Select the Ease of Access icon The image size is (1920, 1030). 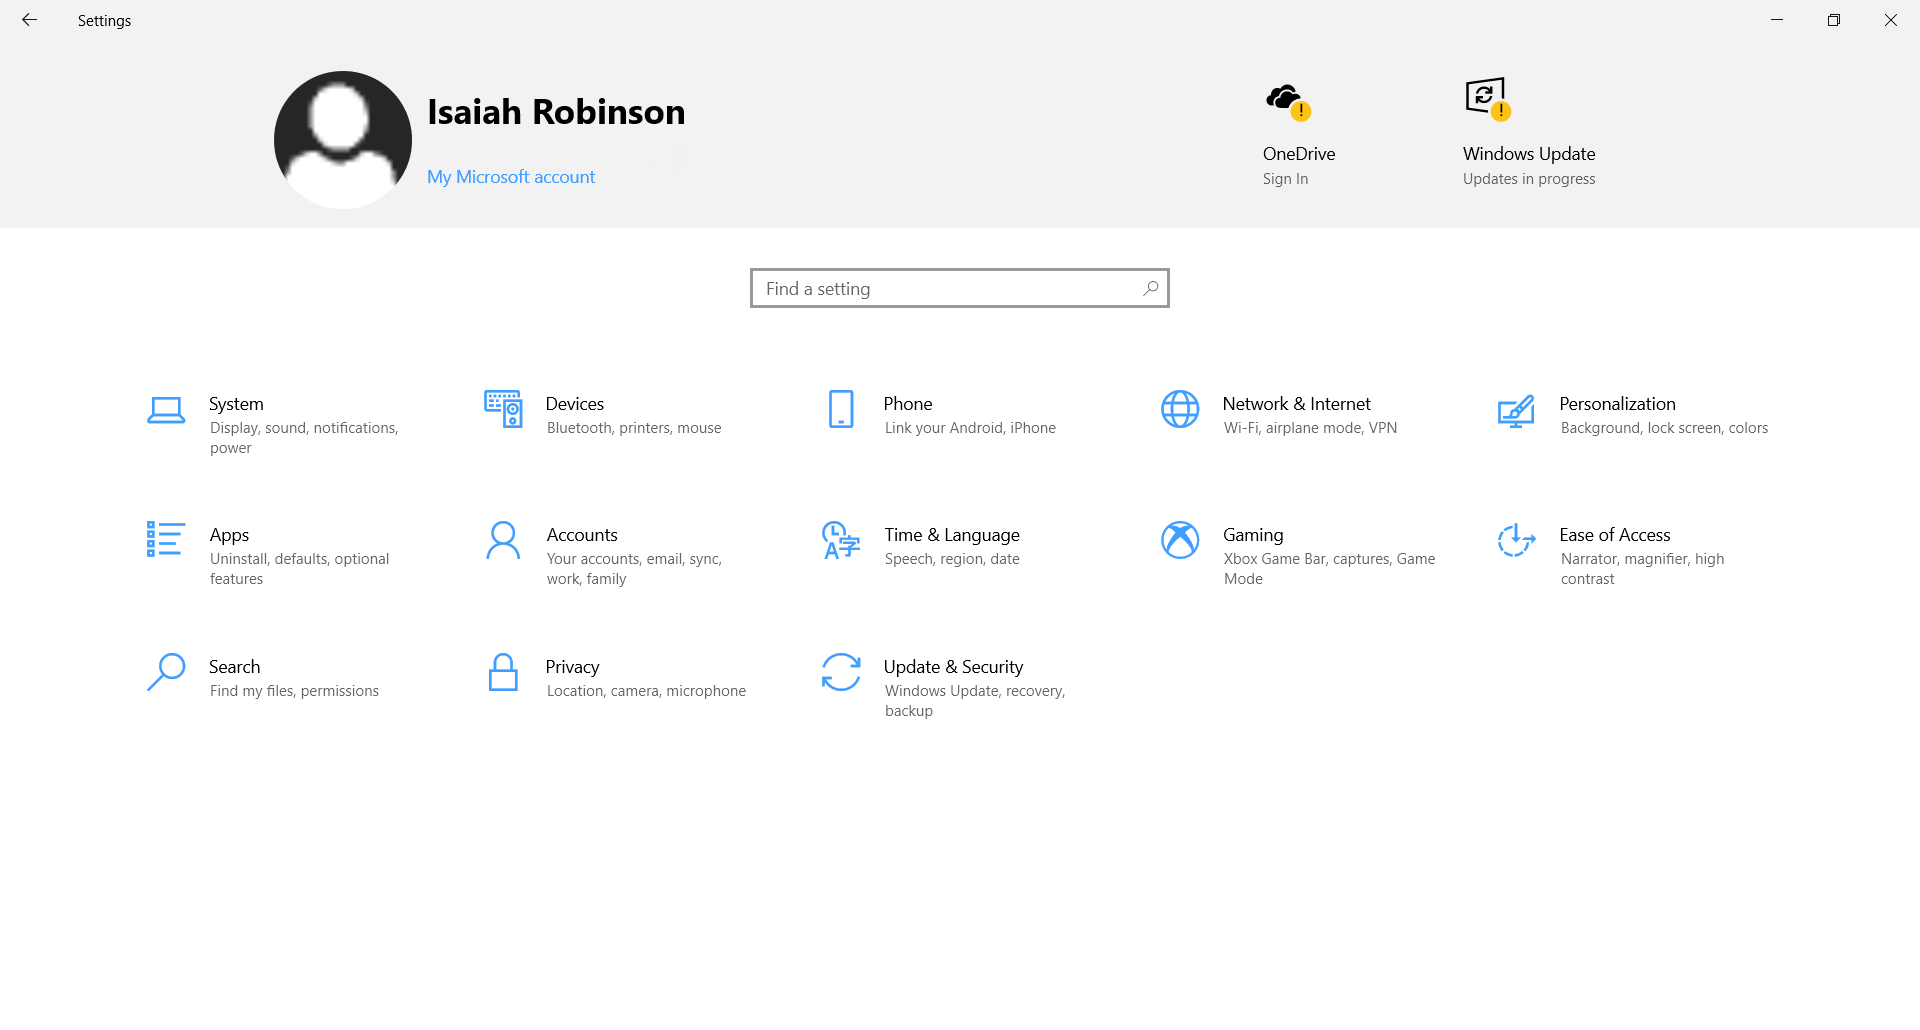click(1516, 540)
